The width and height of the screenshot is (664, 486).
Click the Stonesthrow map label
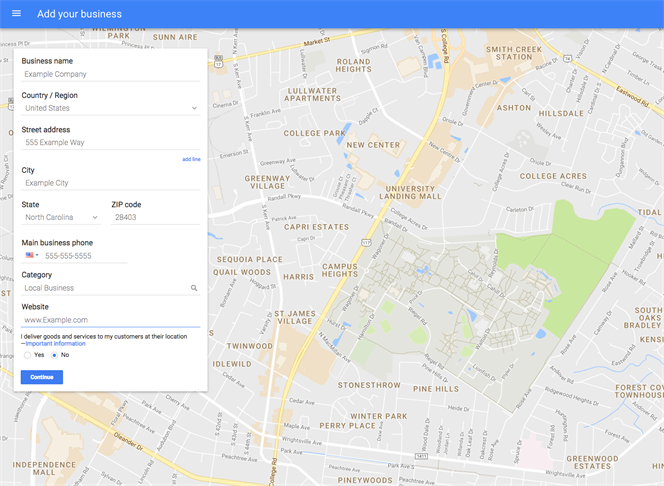tap(369, 385)
